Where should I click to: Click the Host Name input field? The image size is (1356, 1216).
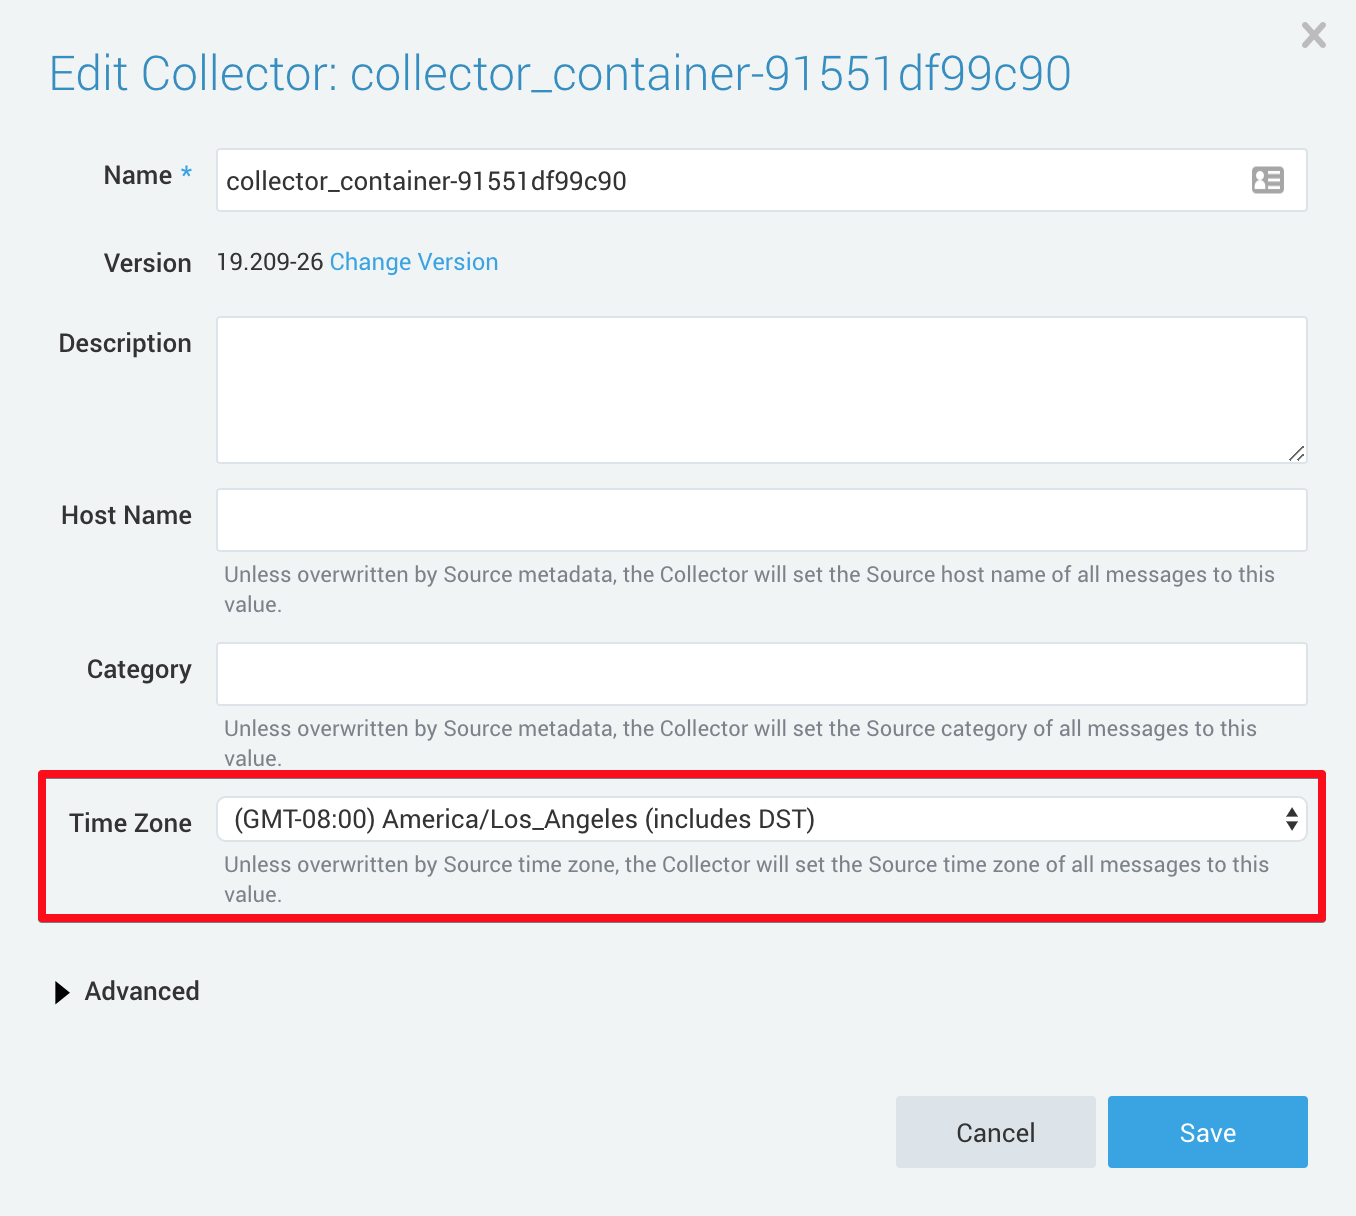pos(761,520)
